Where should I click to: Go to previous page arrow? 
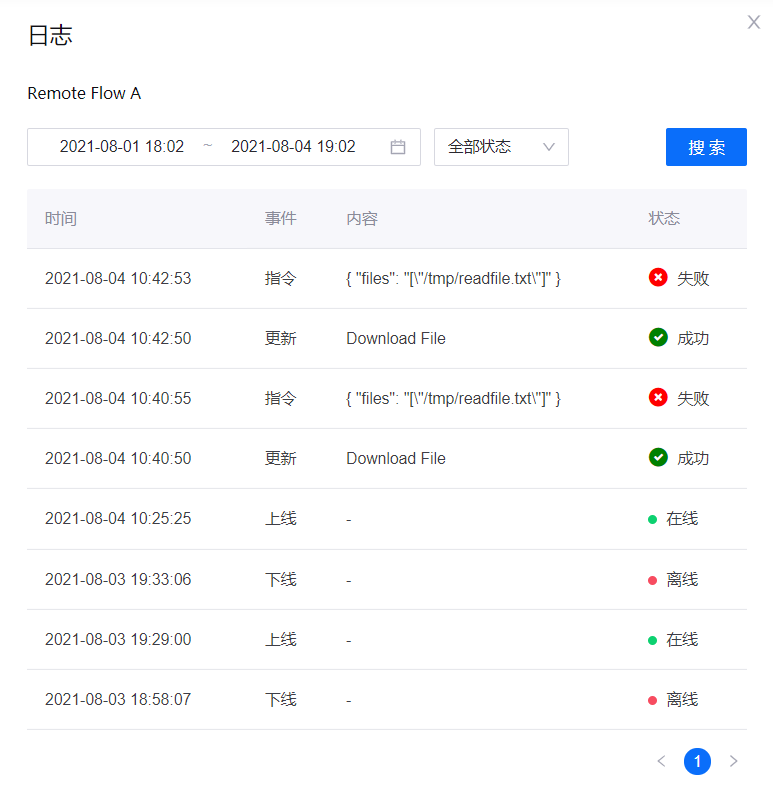pos(661,762)
